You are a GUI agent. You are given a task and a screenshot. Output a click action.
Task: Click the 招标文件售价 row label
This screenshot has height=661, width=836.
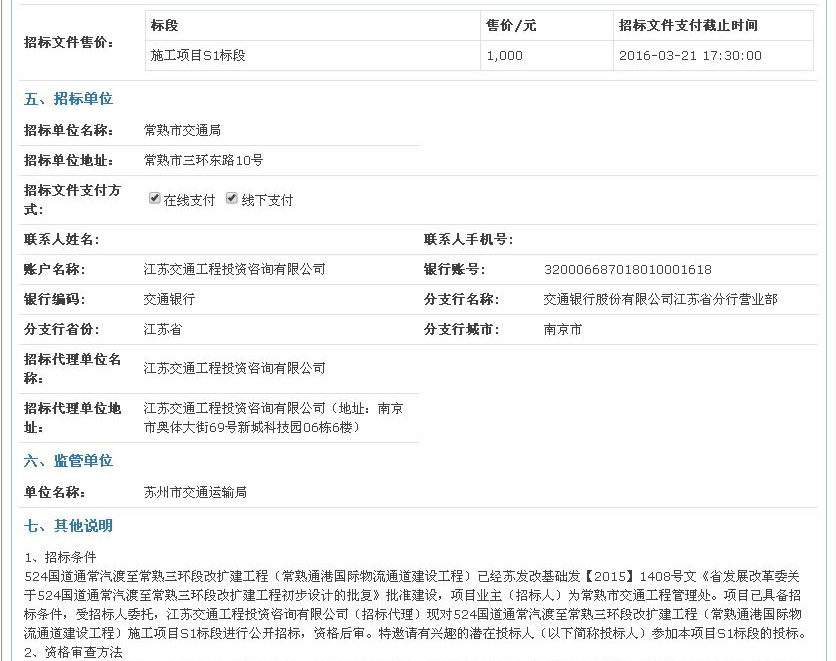click(x=69, y=42)
